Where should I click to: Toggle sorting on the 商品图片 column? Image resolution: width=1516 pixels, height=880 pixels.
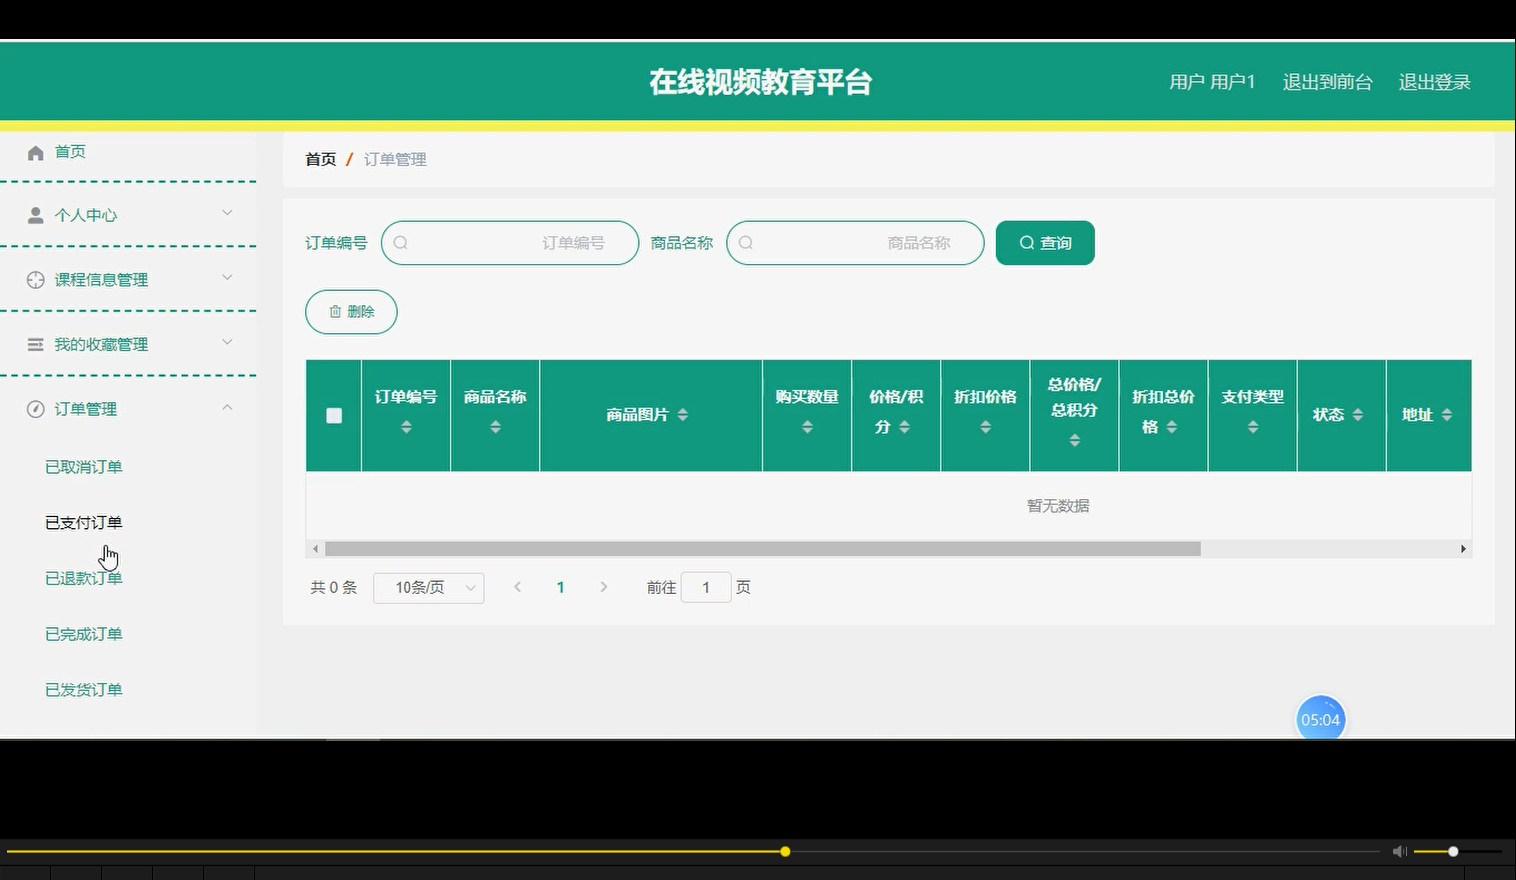pos(682,414)
